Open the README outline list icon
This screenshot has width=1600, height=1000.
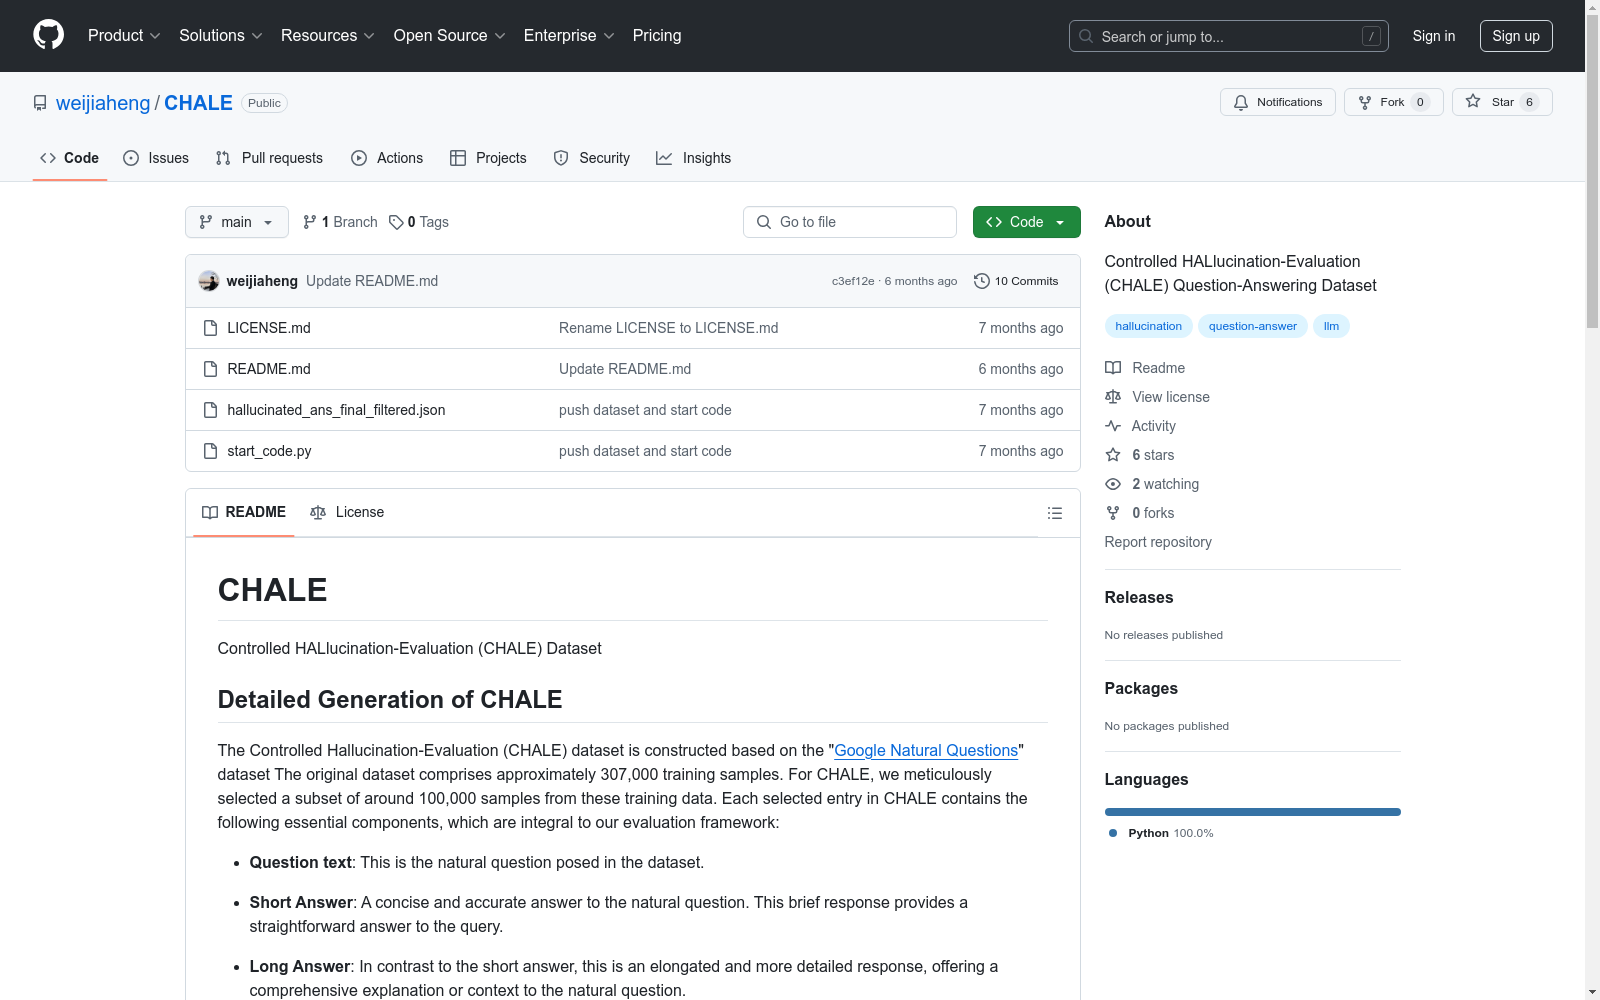tap(1054, 513)
